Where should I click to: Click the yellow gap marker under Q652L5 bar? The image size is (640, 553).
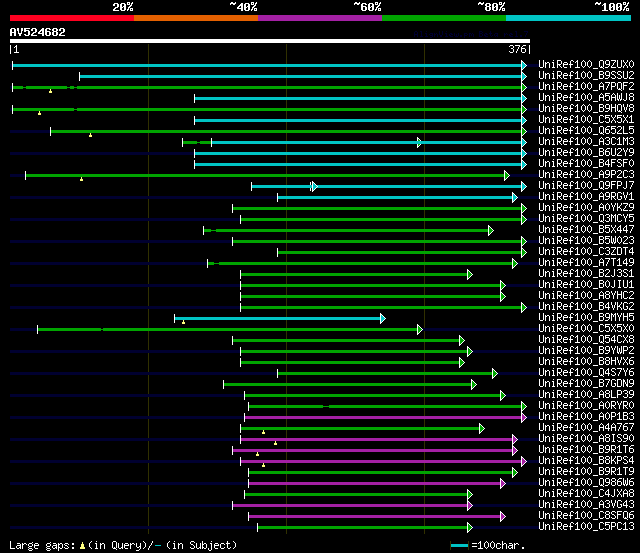pos(91,135)
